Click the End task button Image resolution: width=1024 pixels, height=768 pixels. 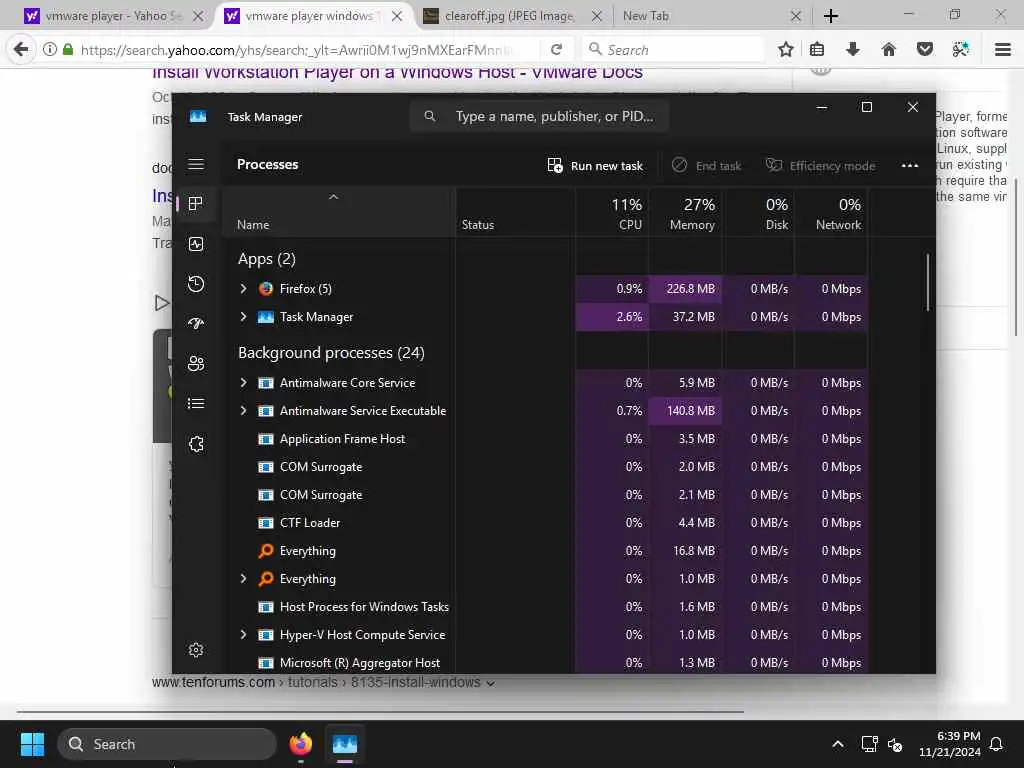tap(707, 166)
